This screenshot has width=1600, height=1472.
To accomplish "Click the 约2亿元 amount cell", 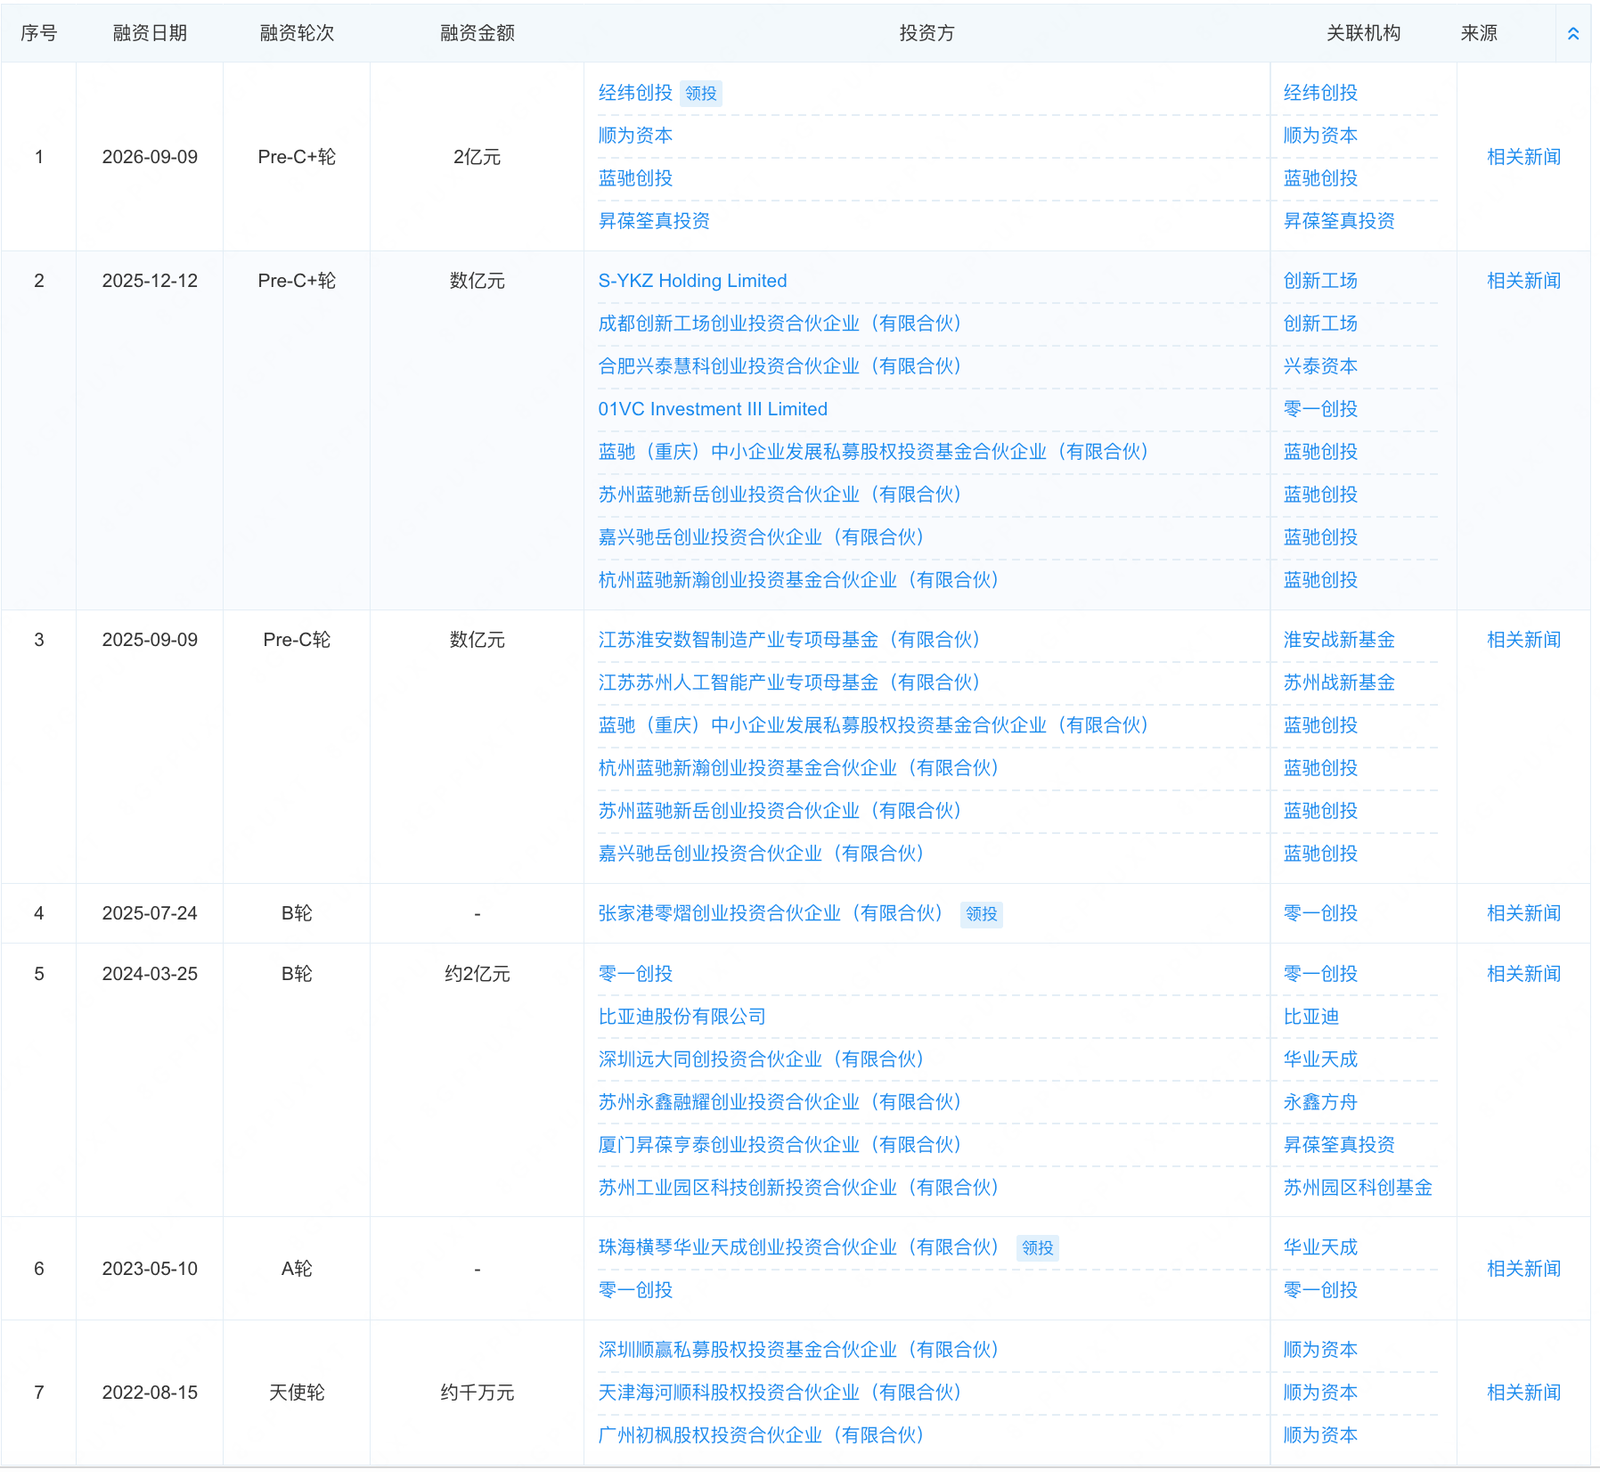I will (x=477, y=974).
